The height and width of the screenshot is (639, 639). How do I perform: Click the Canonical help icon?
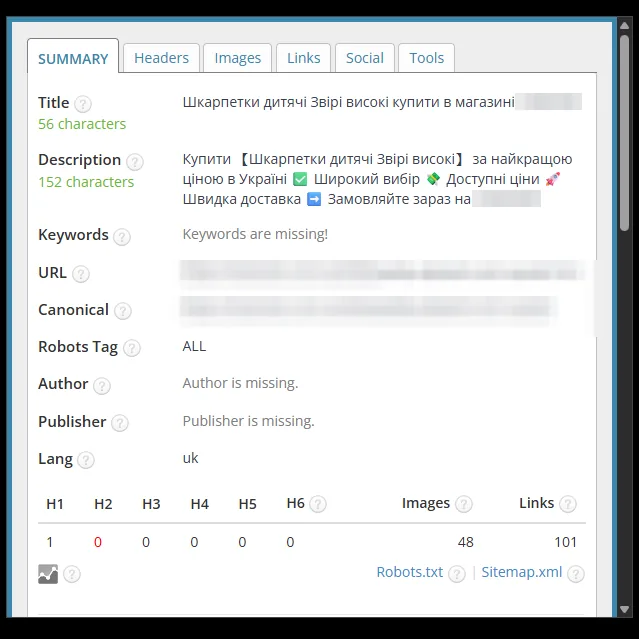click(123, 311)
